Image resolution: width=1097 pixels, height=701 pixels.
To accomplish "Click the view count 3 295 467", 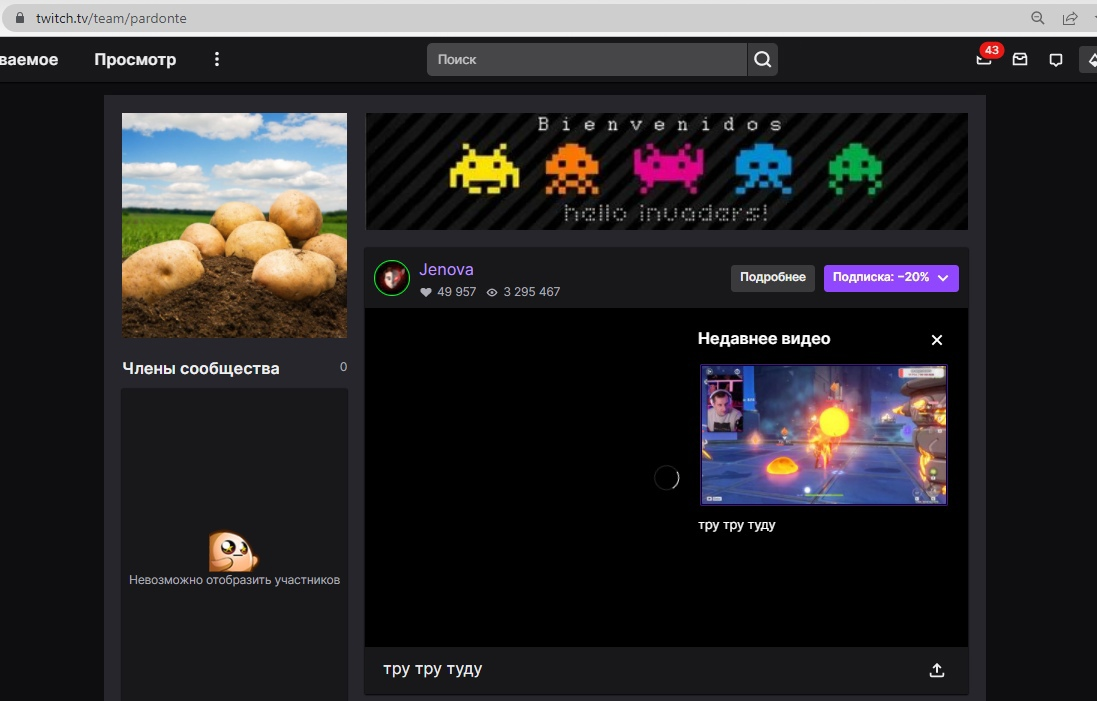I will pos(523,292).
